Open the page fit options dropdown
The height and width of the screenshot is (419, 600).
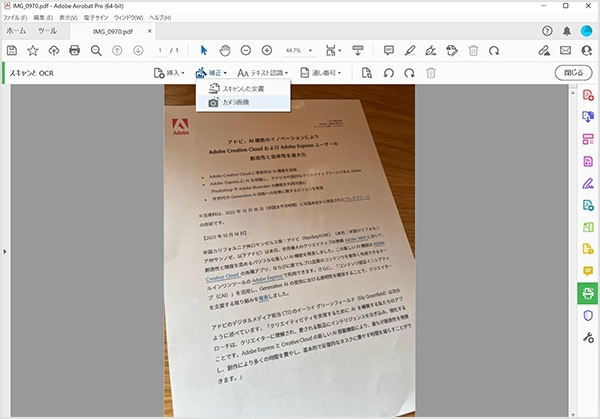(333, 50)
